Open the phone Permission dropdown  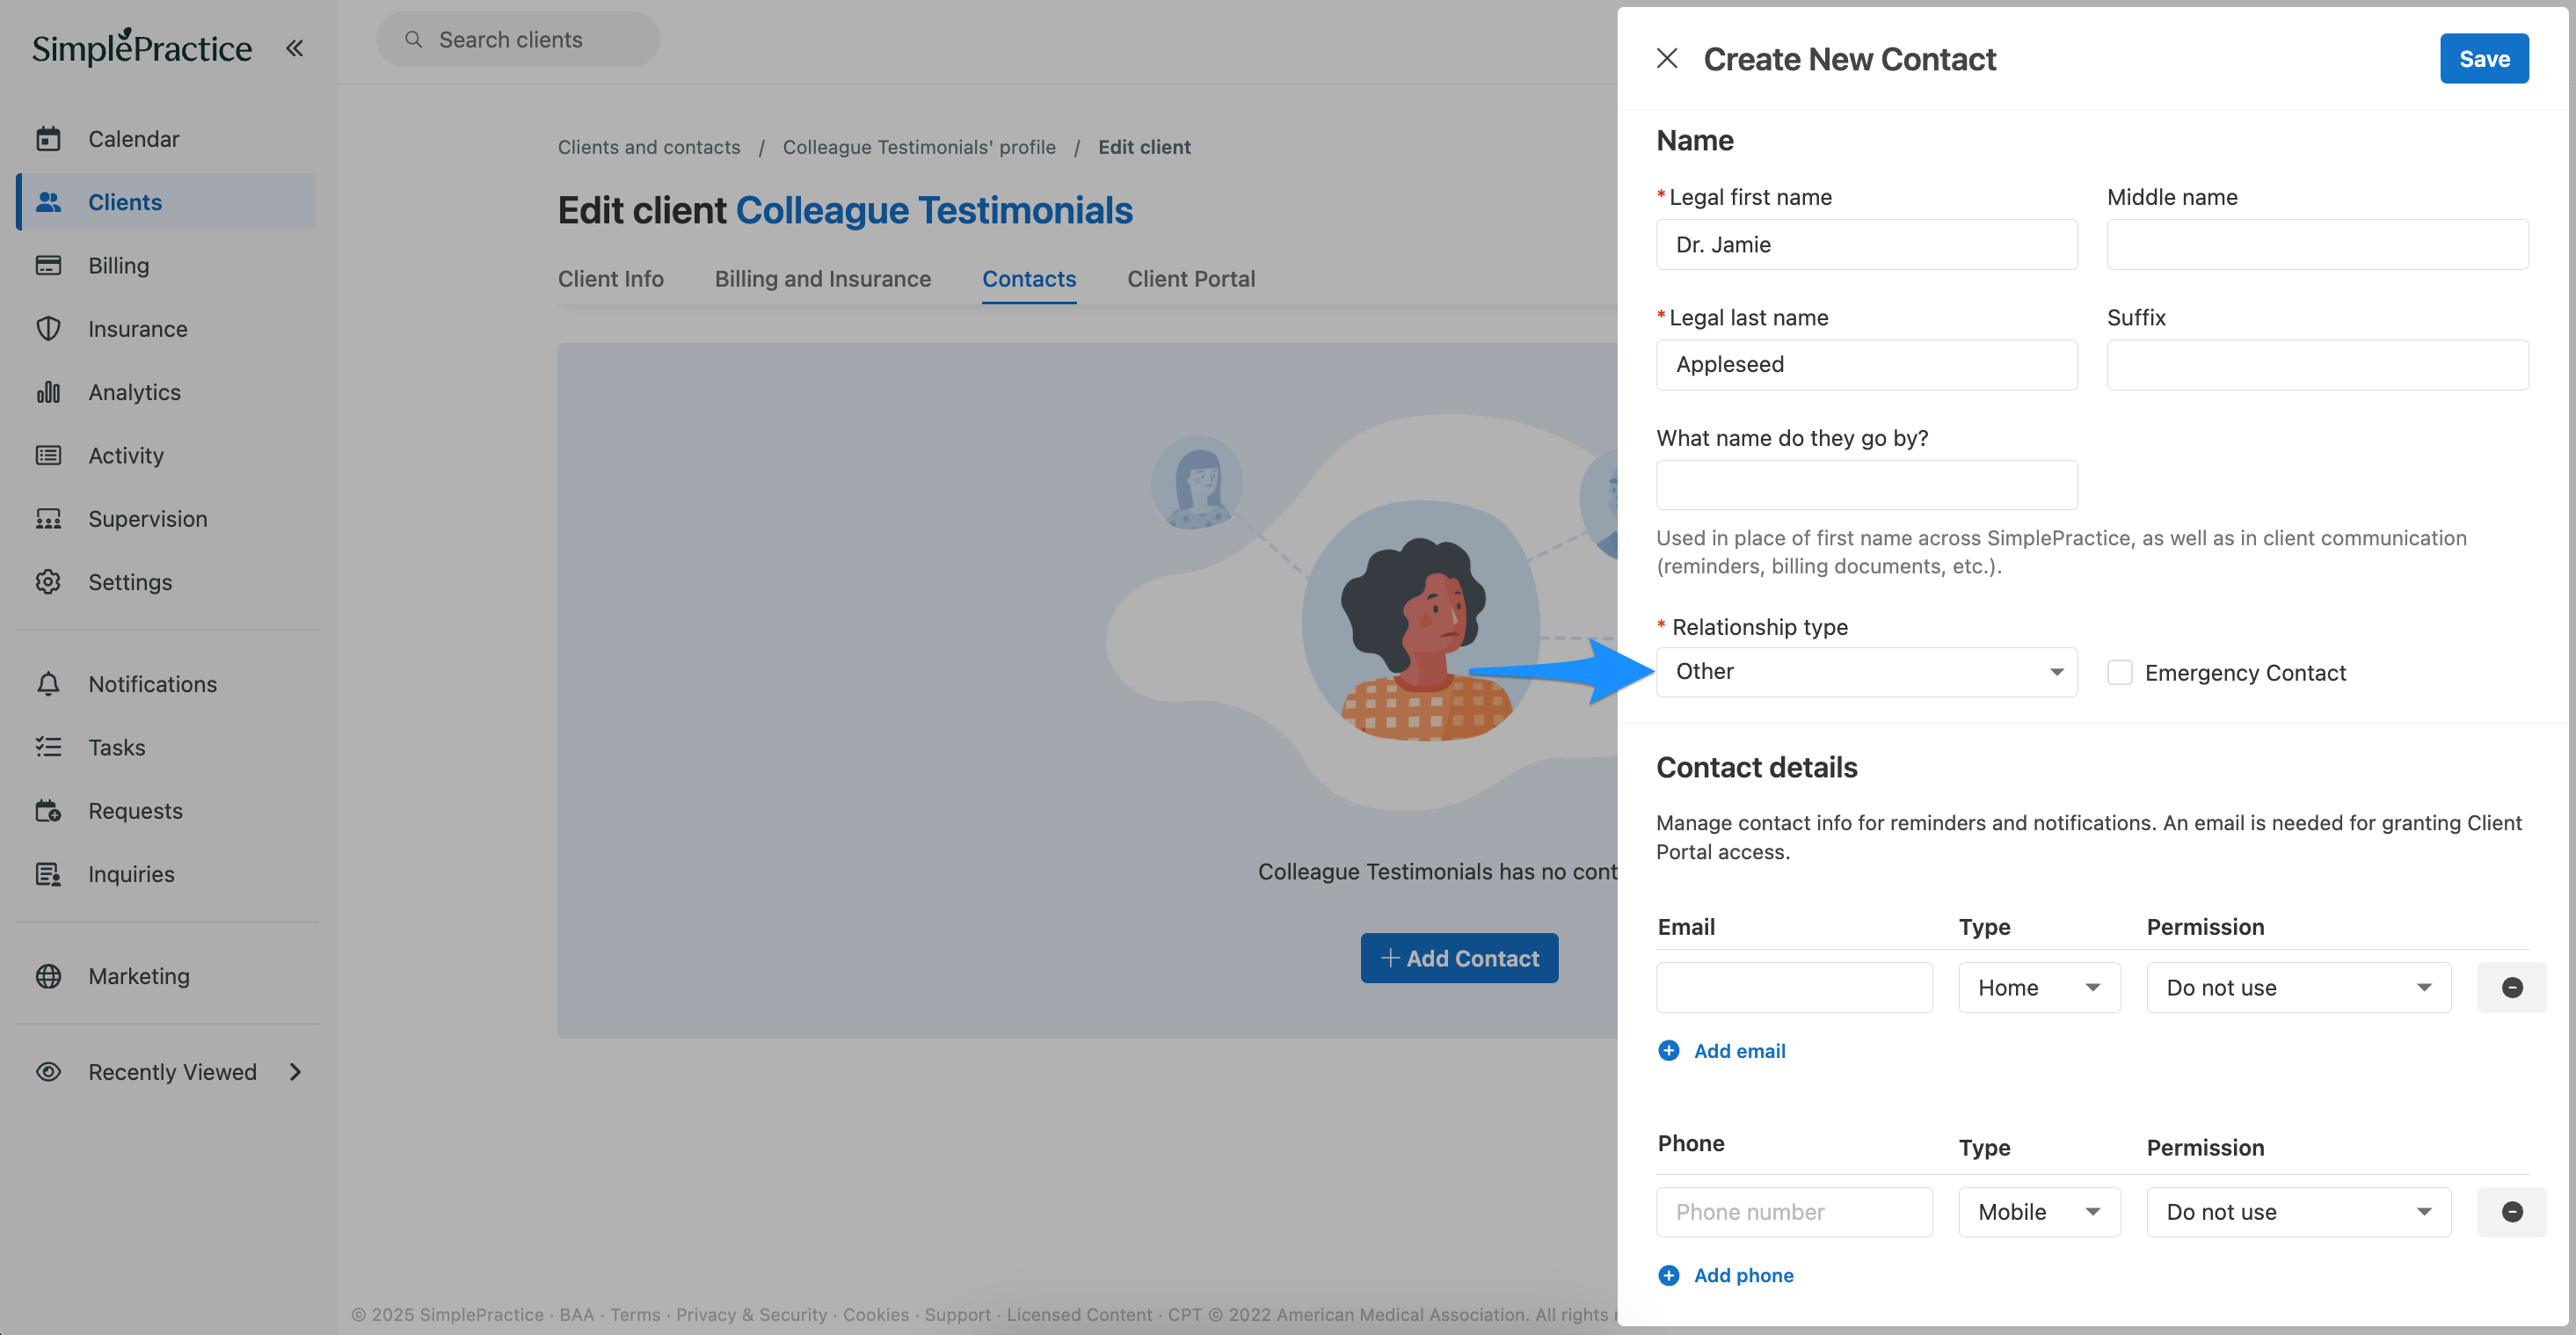[x=2298, y=1212]
